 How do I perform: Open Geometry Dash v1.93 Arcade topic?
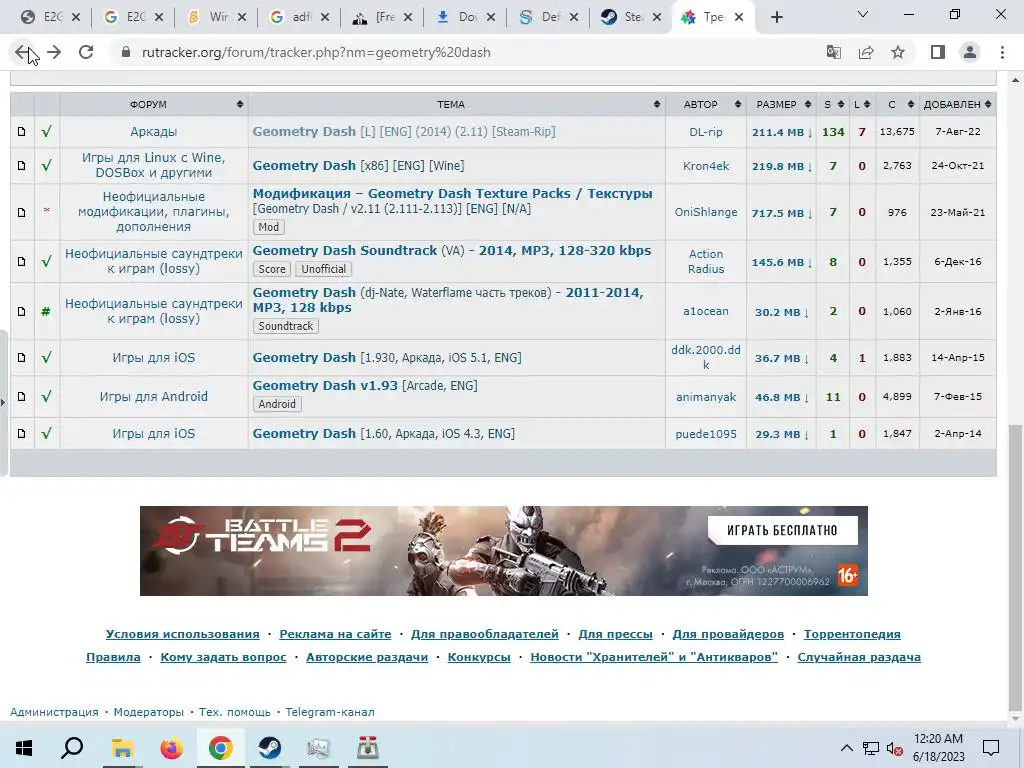[x=365, y=385]
